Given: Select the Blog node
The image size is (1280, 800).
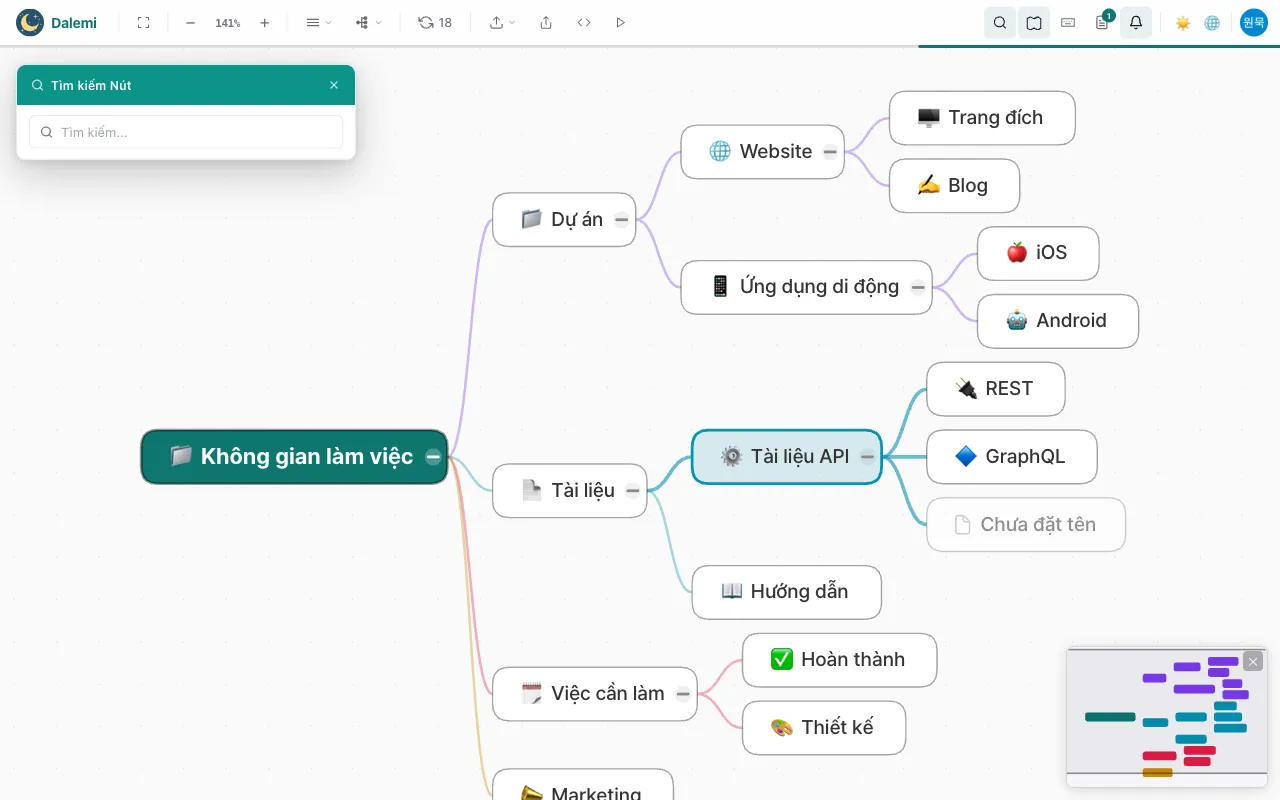Looking at the screenshot, I should tap(954, 186).
